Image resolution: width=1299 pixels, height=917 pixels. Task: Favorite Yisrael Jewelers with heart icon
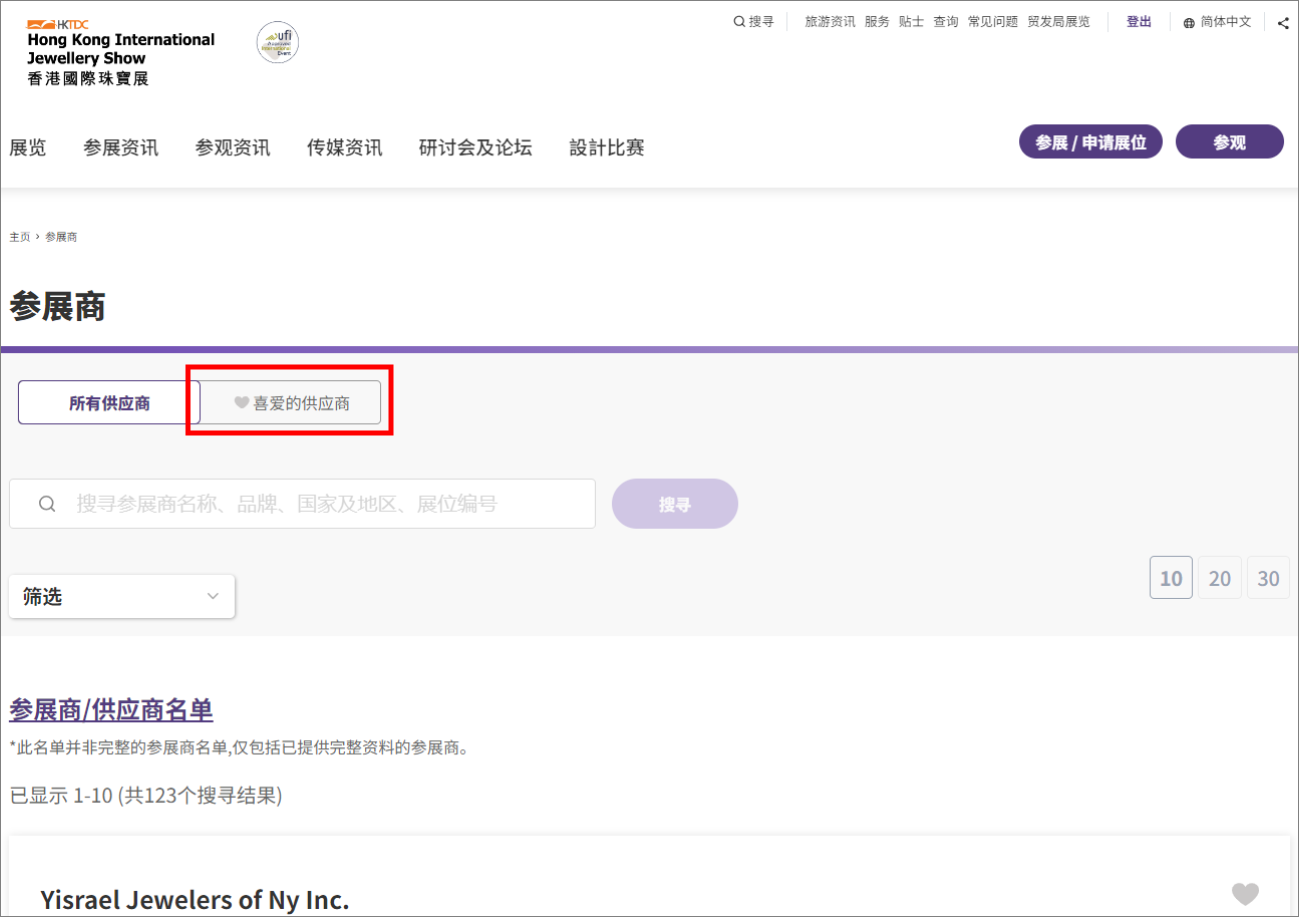tap(1245, 893)
